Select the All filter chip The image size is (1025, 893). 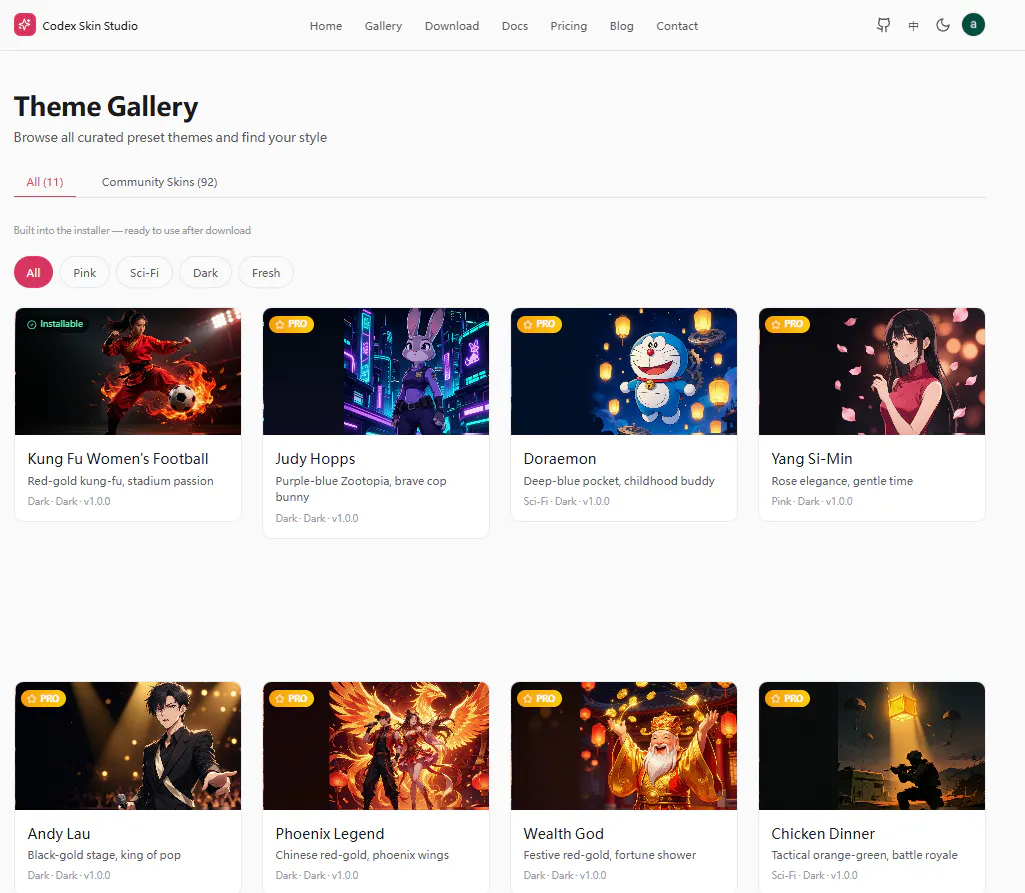click(x=33, y=273)
